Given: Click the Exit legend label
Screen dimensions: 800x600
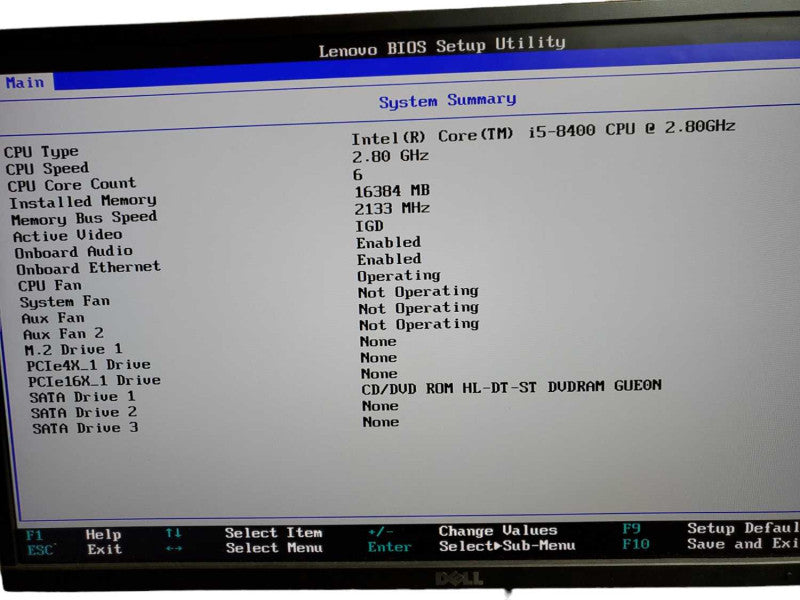Looking at the screenshot, I should click(x=105, y=549).
